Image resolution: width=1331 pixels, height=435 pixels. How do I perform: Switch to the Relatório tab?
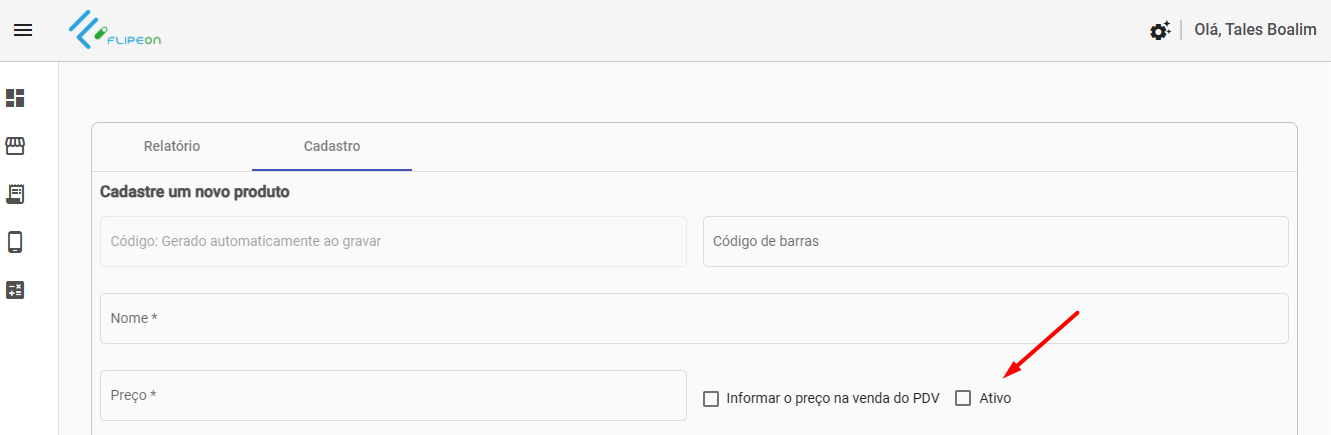pos(172,146)
